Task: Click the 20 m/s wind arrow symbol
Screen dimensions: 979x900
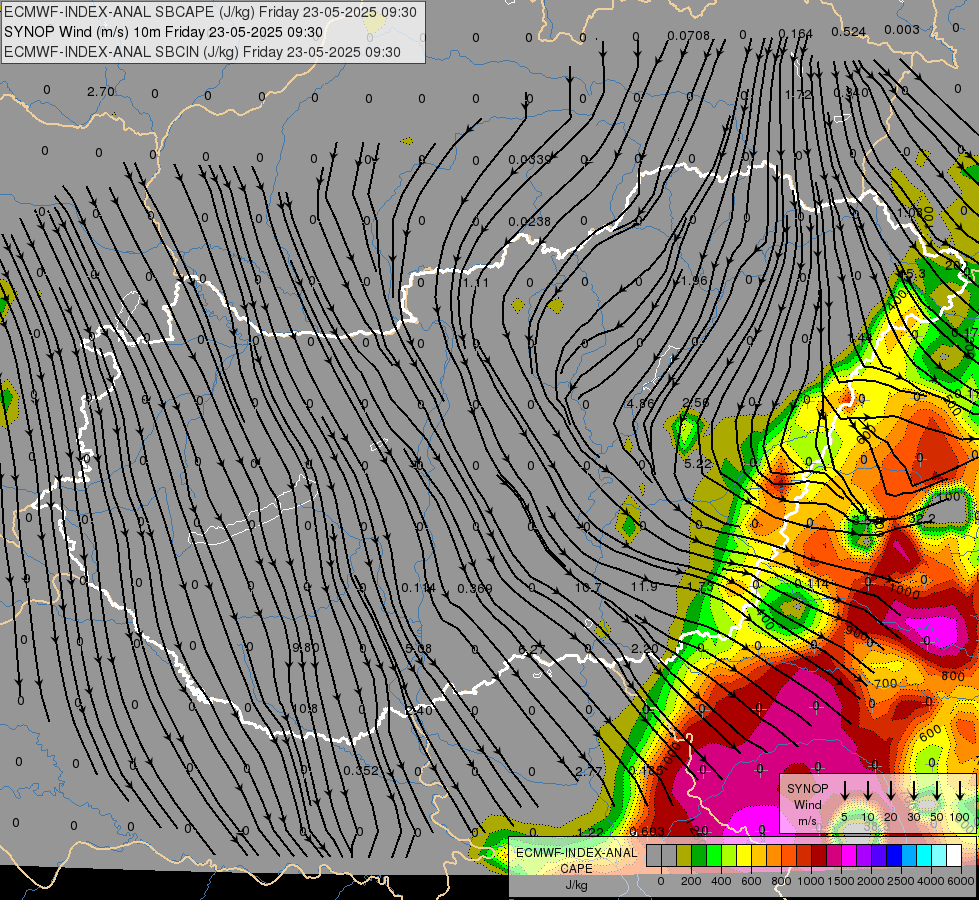Action: click(x=891, y=791)
